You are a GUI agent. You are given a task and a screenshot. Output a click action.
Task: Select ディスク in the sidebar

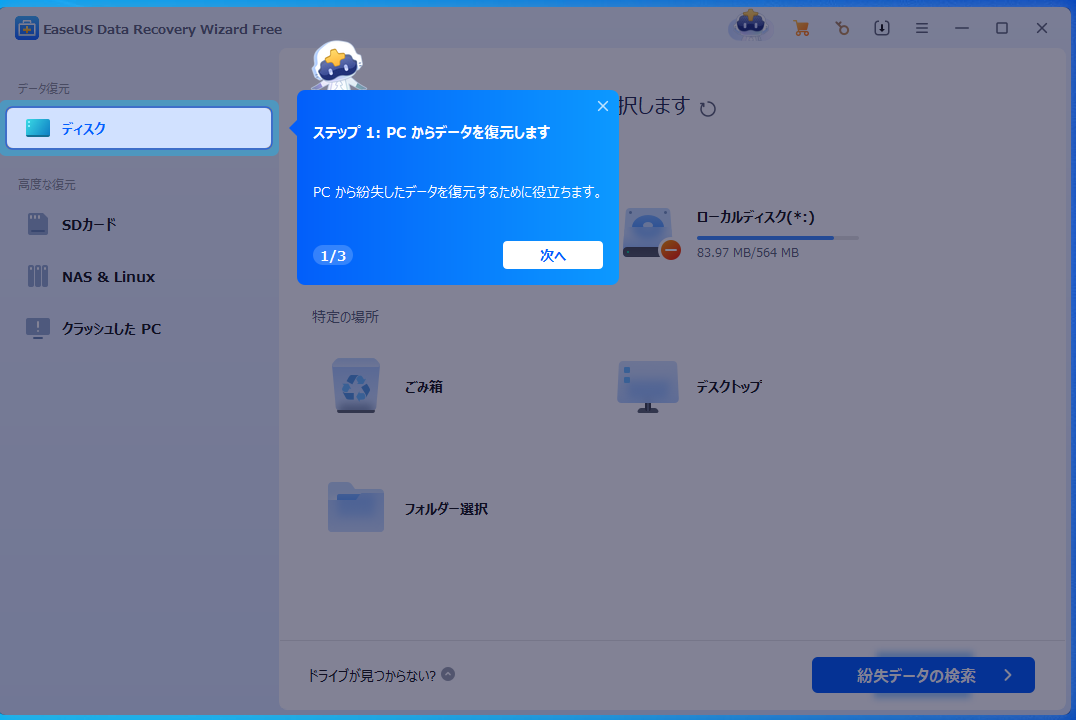click(x=139, y=128)
